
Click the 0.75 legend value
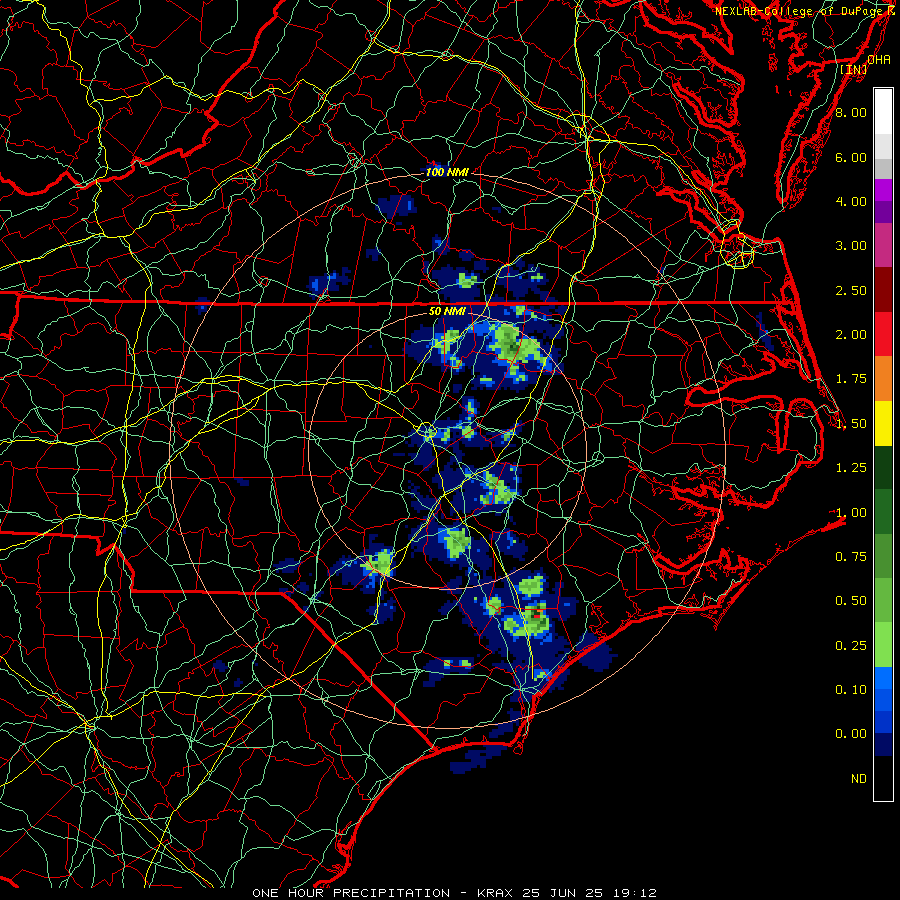click(851, 557)
